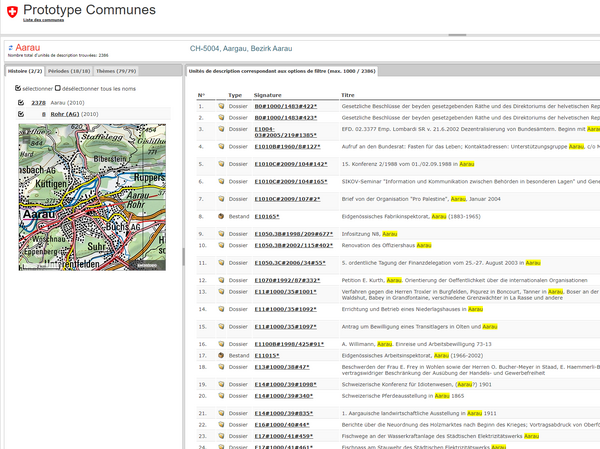
Task: Click the Titre column header
Action: click(x=348, y=95)
